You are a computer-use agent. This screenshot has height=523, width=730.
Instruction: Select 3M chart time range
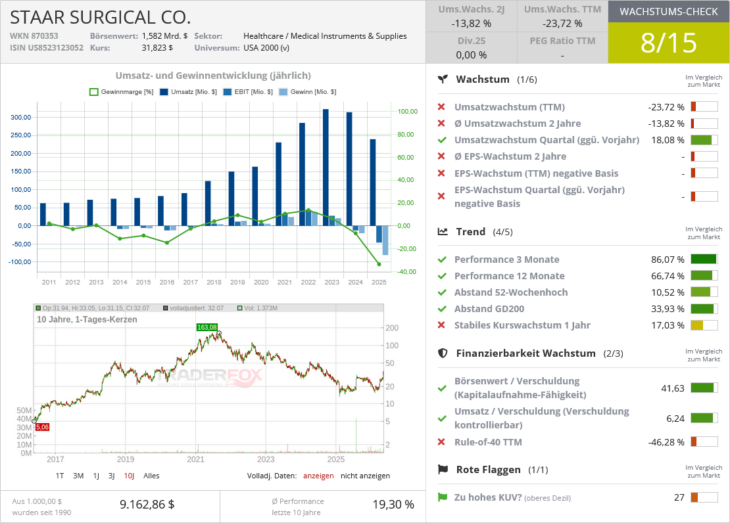[78, 475]
